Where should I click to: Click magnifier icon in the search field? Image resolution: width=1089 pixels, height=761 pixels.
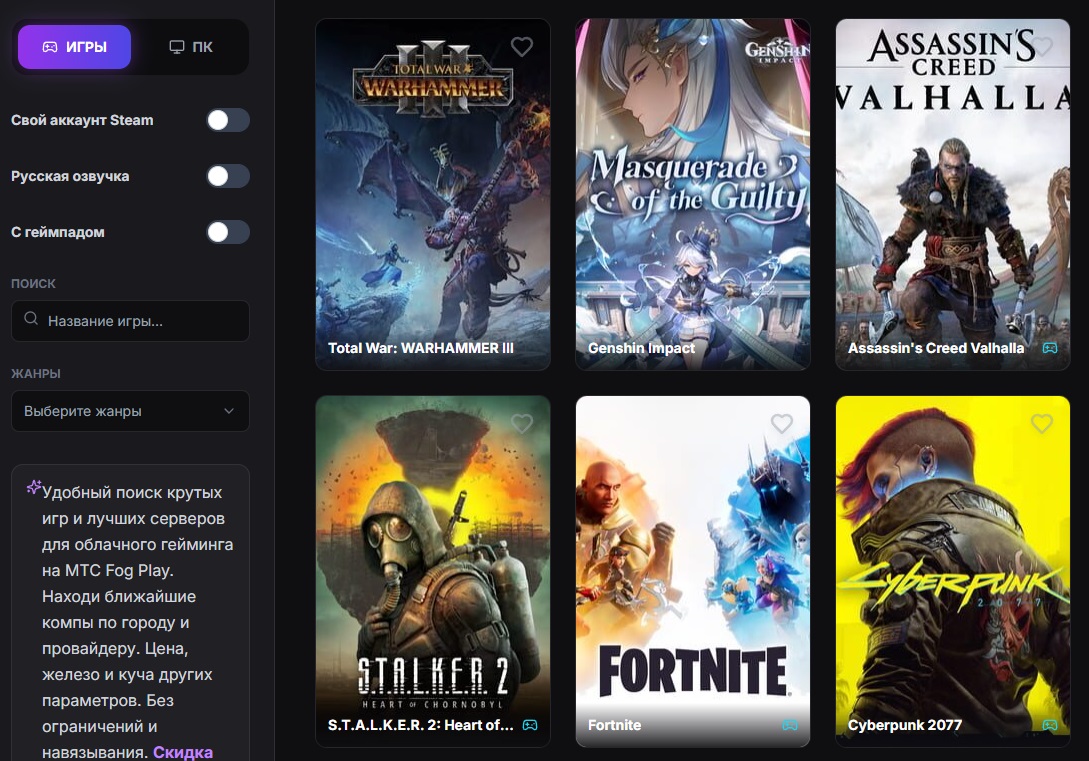(31, 319)
